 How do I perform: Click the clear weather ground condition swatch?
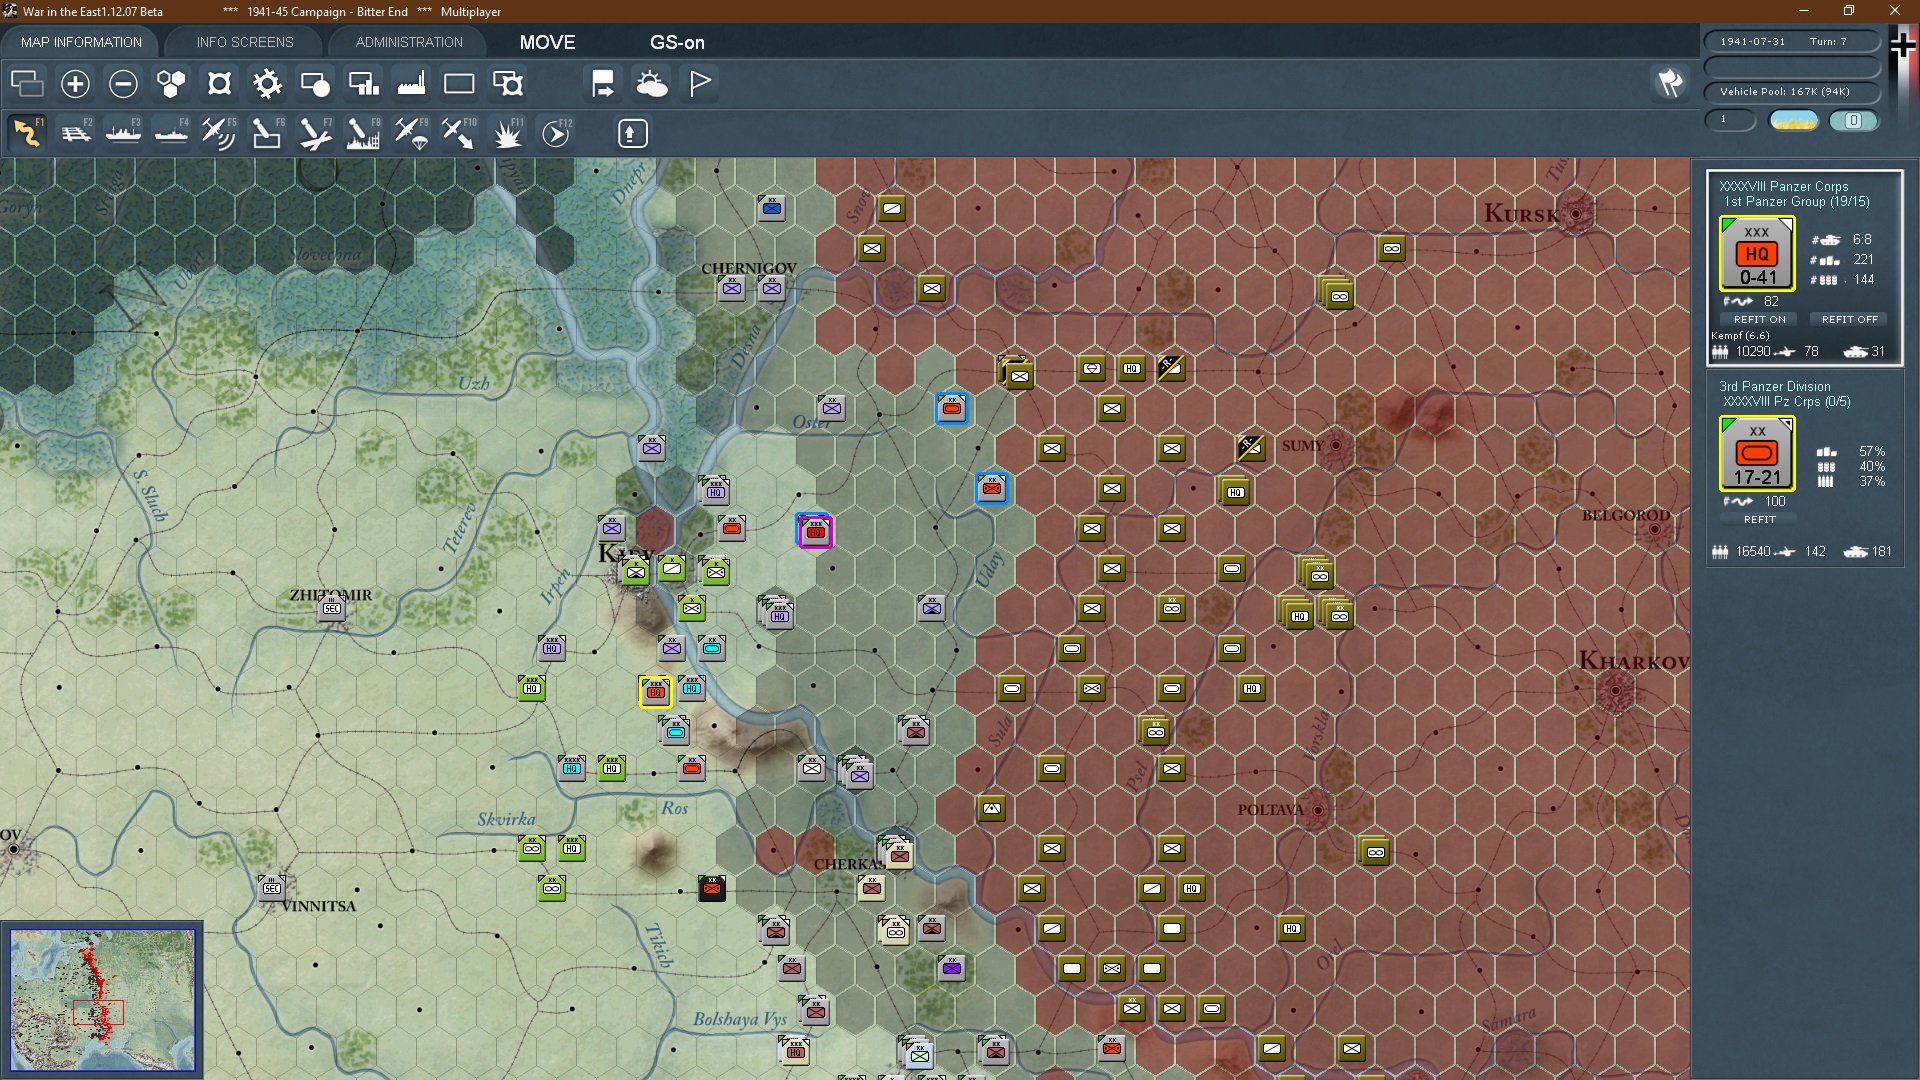[1794, 121]
